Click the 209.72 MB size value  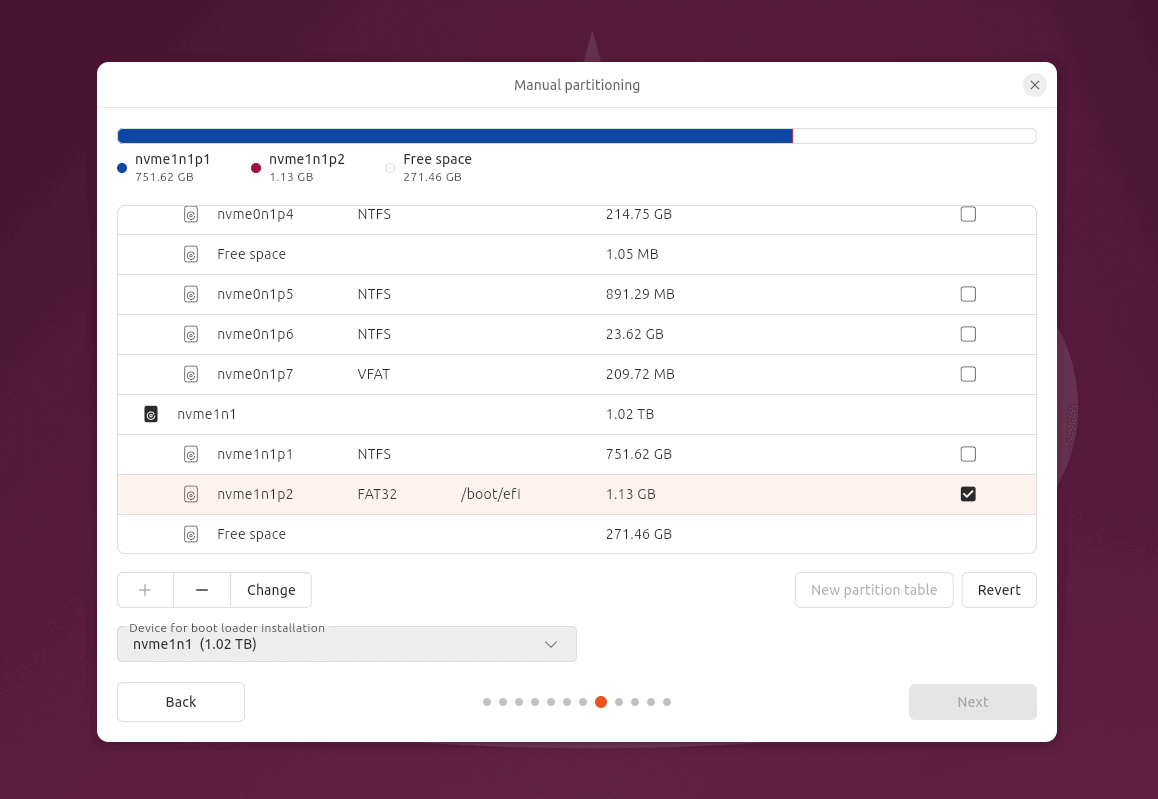tap(640, 374)
